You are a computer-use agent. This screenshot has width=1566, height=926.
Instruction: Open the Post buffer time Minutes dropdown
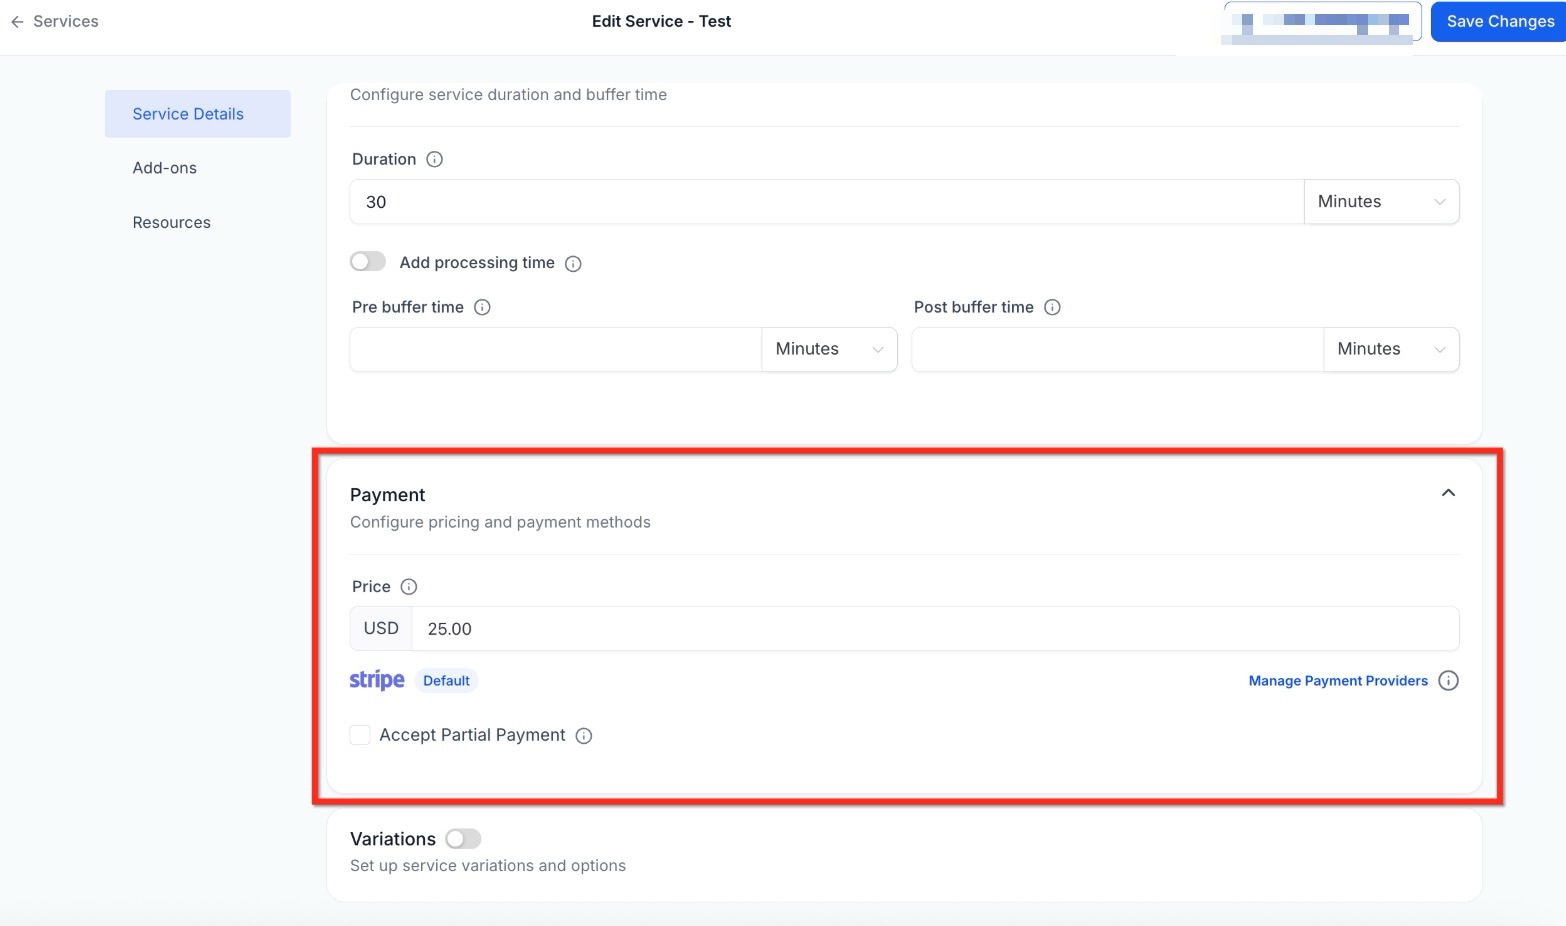[1391, 349]
